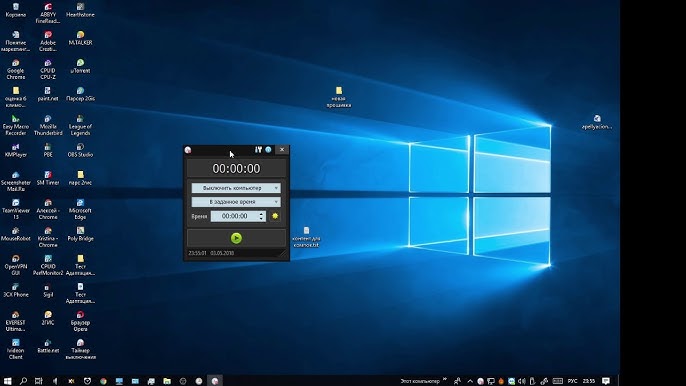Open the KMPlayer desktop shortcut
686x386 pixels.
(x=16, y=150)
